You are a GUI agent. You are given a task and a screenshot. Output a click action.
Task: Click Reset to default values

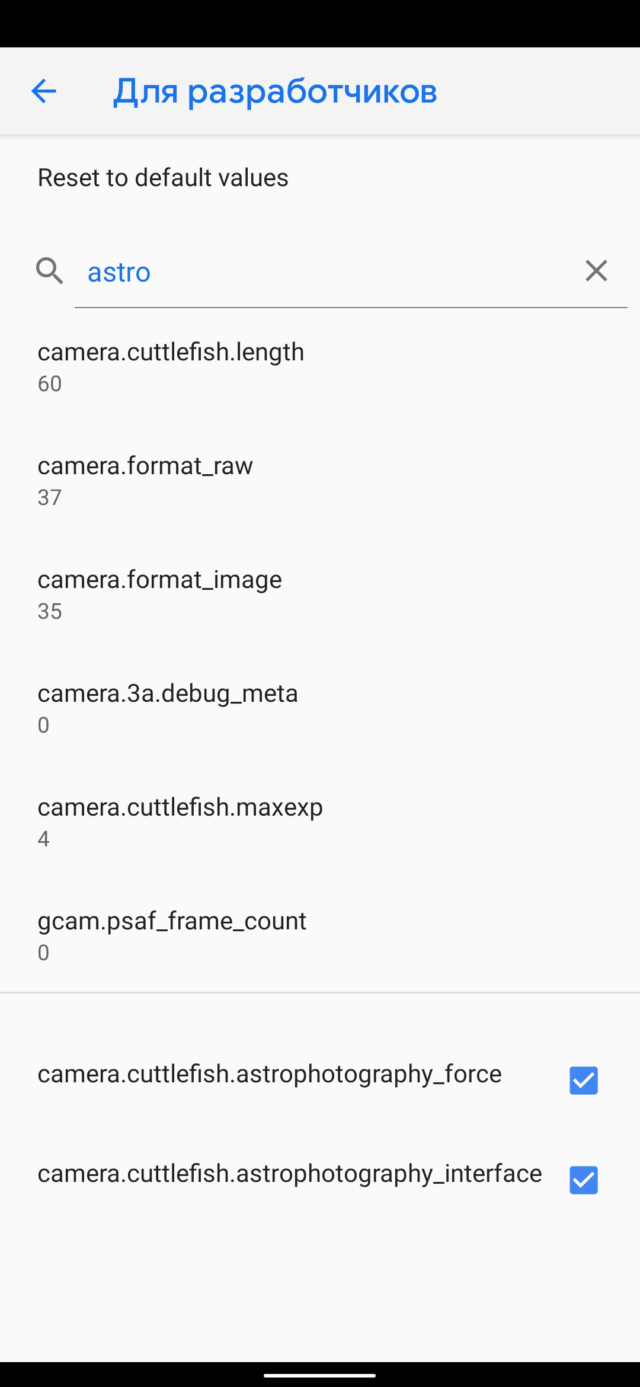[x=163, y=178]
